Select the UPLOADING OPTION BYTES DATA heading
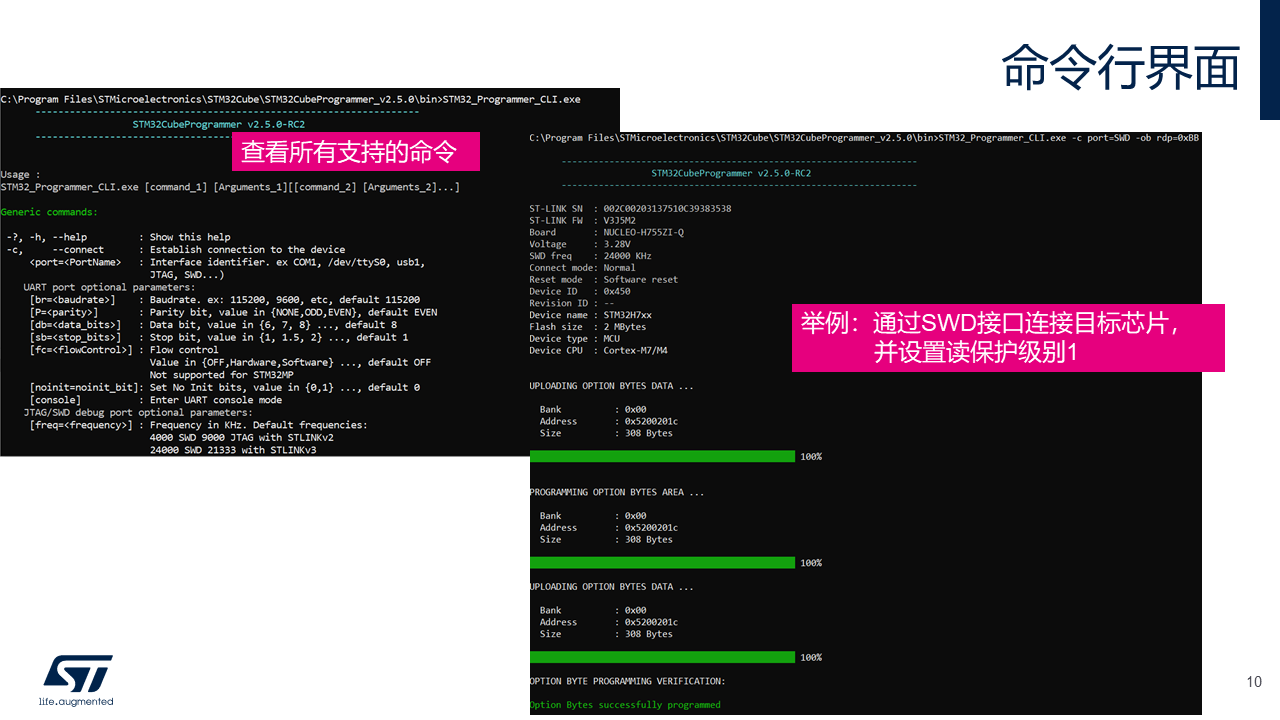Viewport: 1280px width, 720px height. pyautogui.click(x=612, y=385)
